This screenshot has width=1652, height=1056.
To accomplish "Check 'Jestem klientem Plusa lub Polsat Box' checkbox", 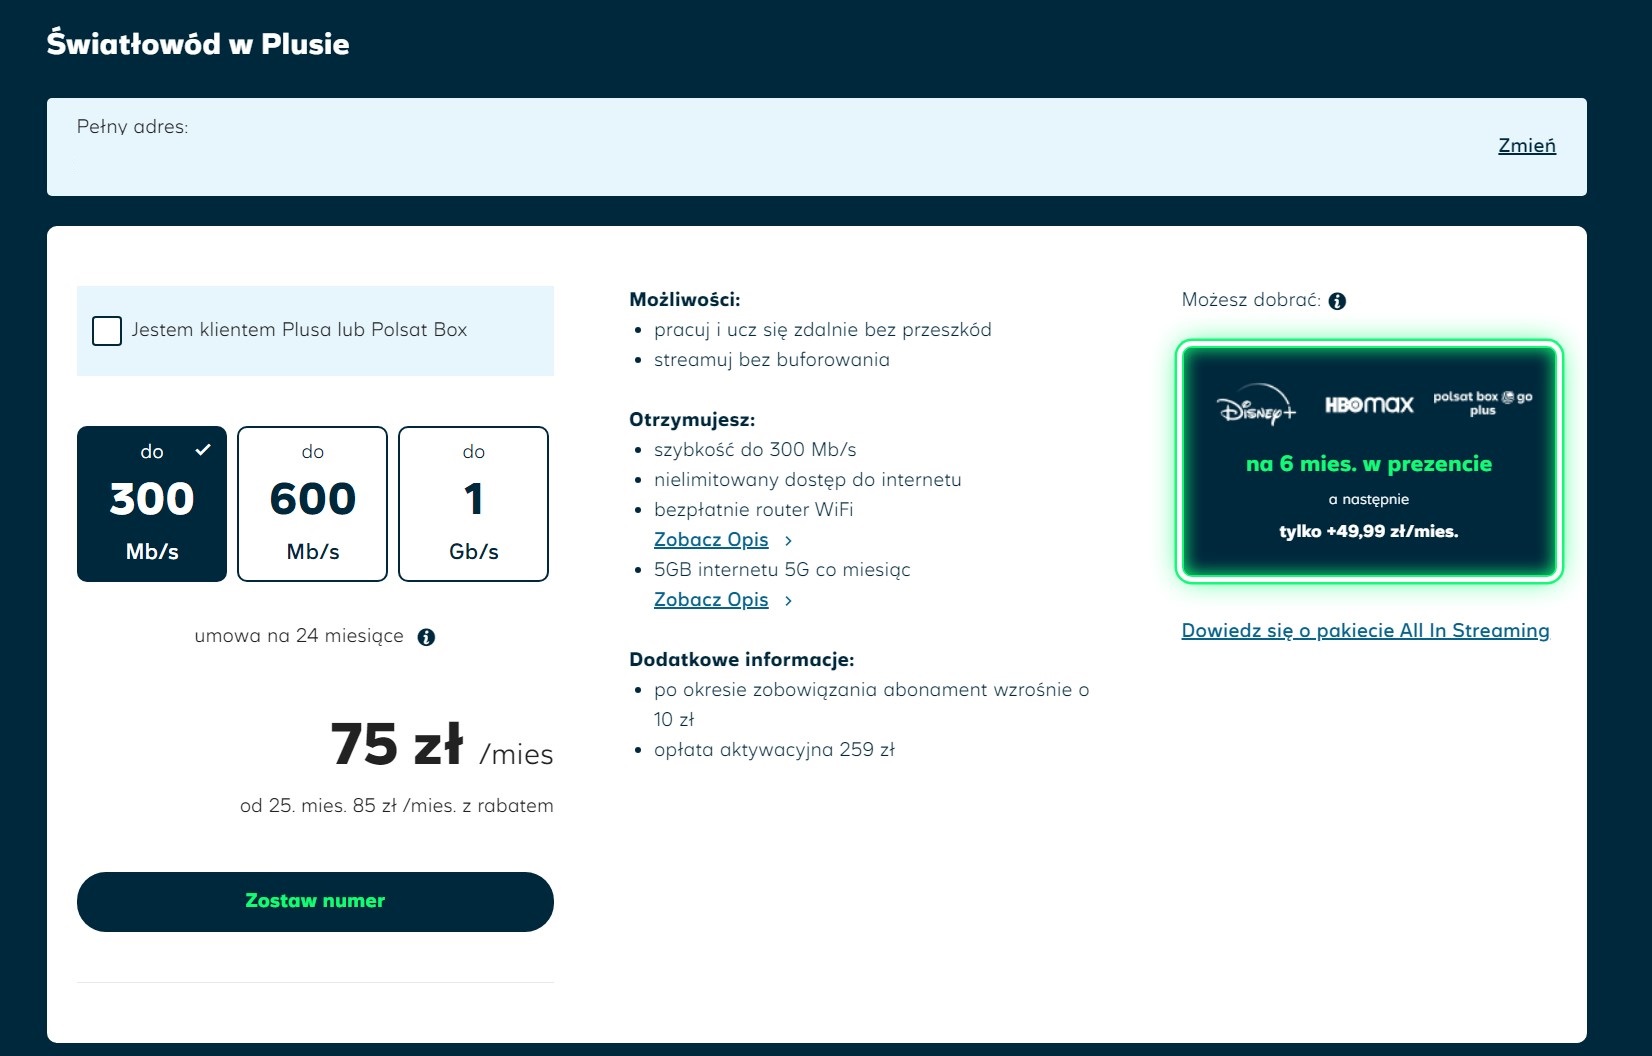I will coord(107,331).
